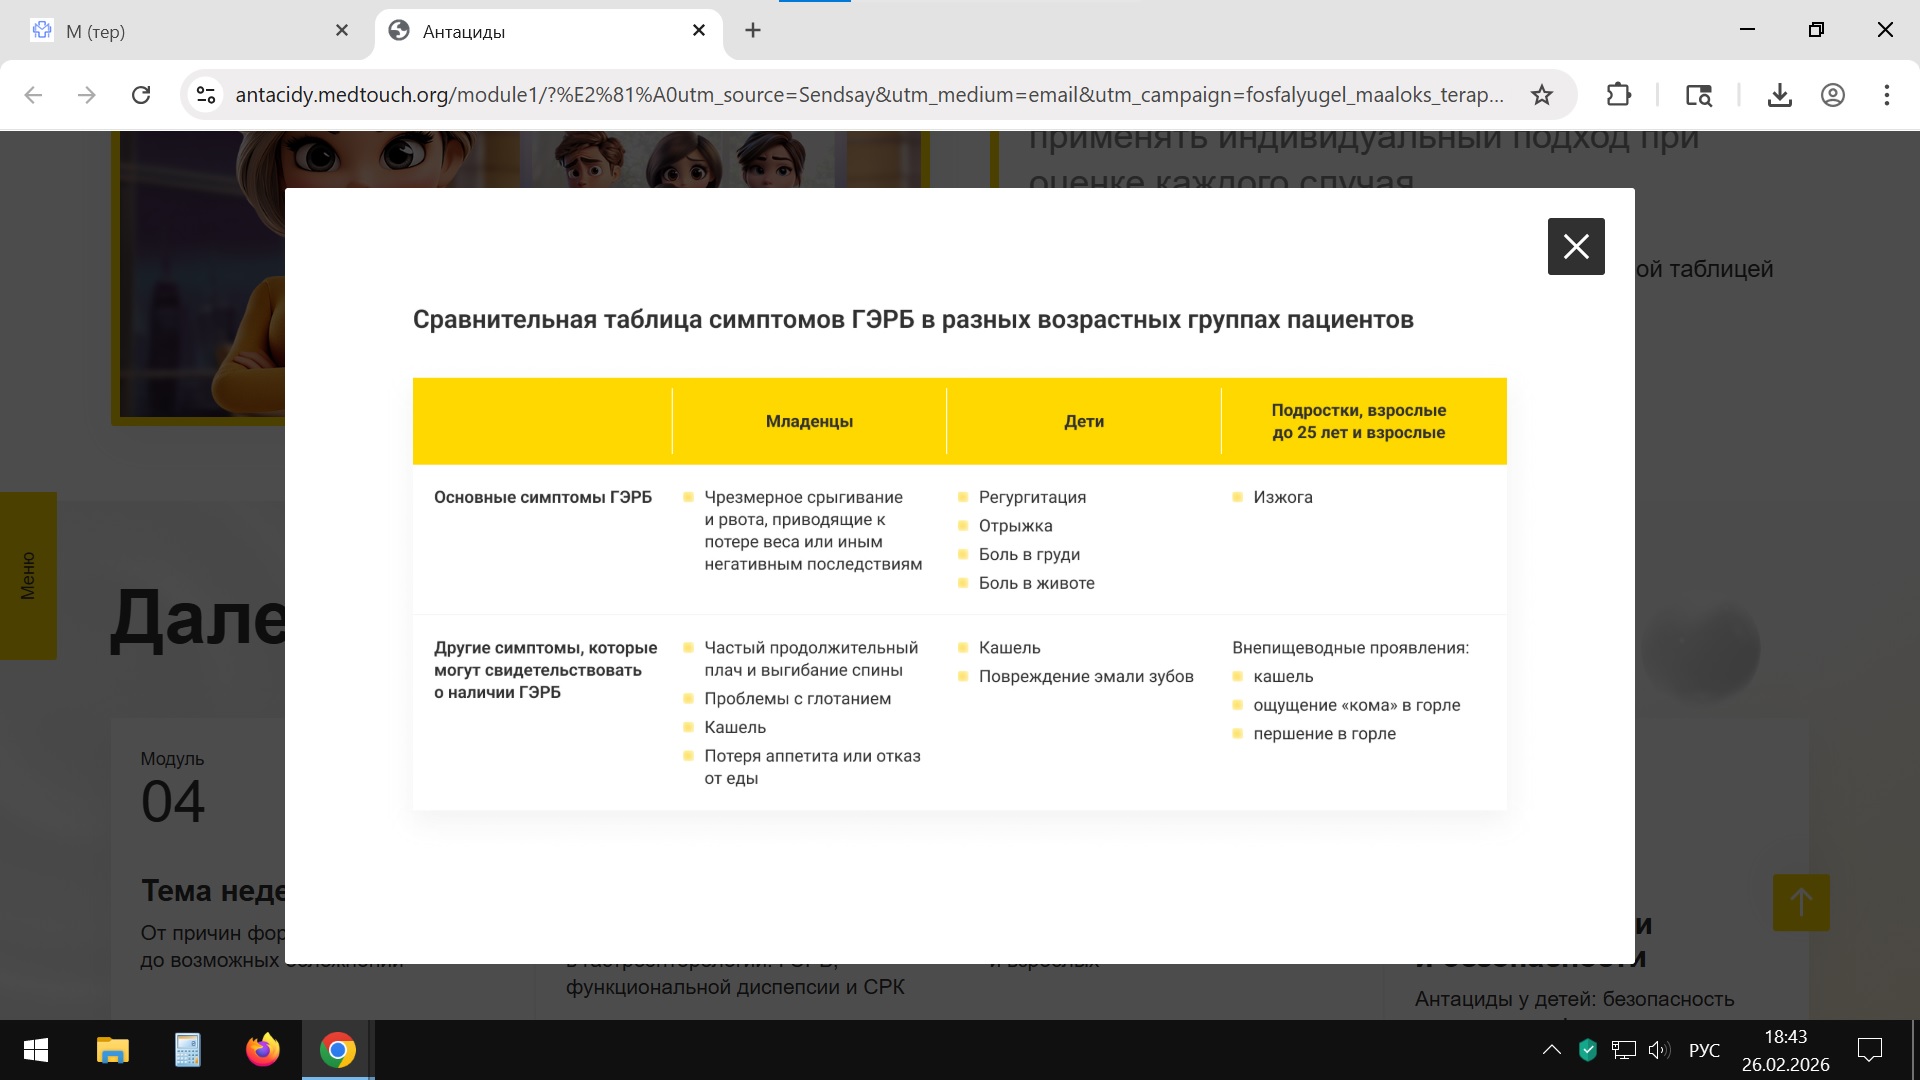View site information icon in address bar
1920x1080 pixels.
click(x=206, y=95)
